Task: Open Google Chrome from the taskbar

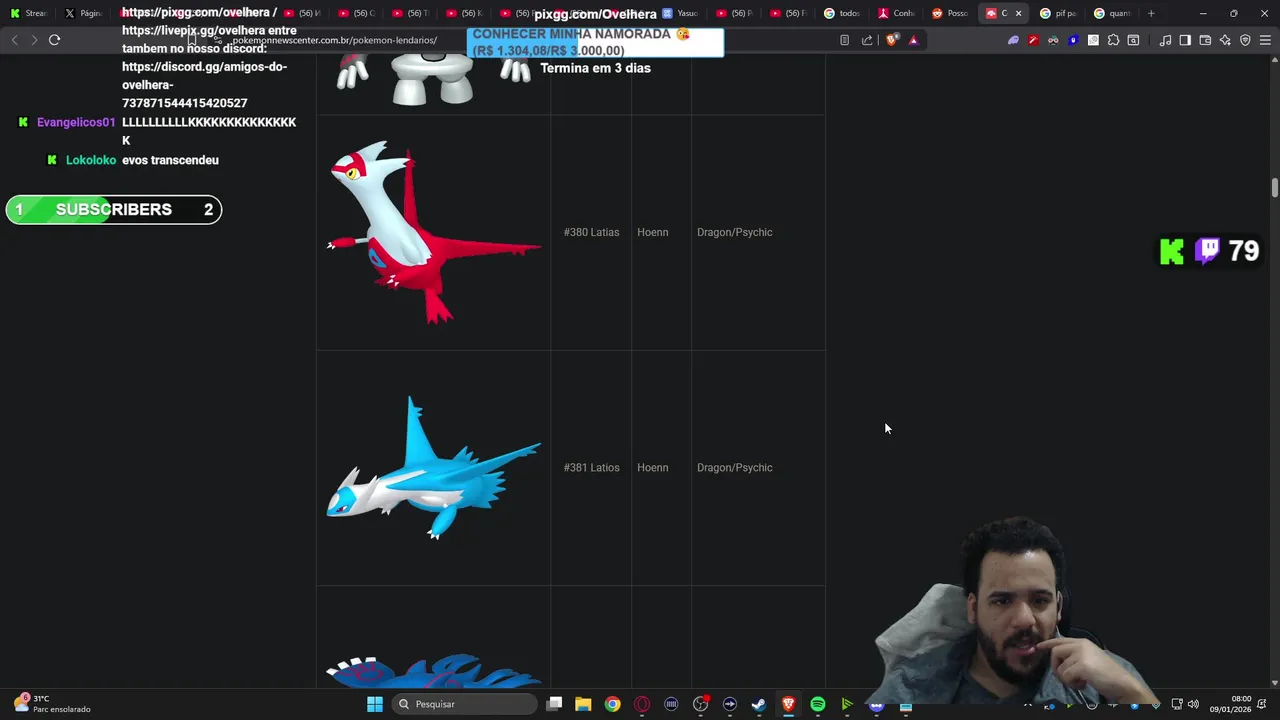Action: (612, 704)
